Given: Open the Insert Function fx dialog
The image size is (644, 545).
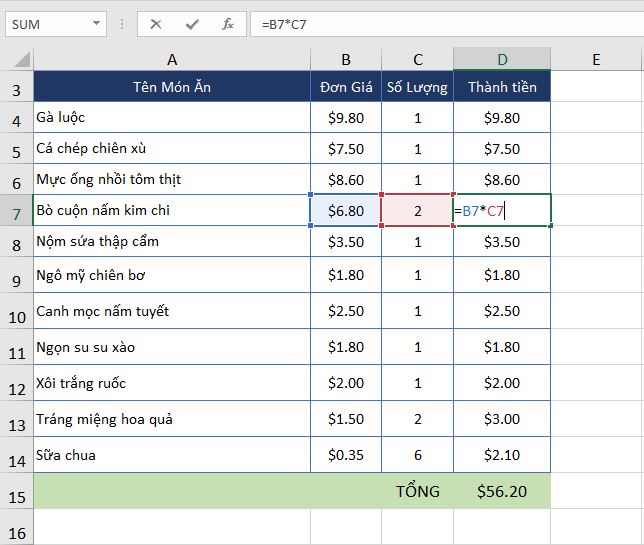Looking at the screenshot, I should [228, 24].
